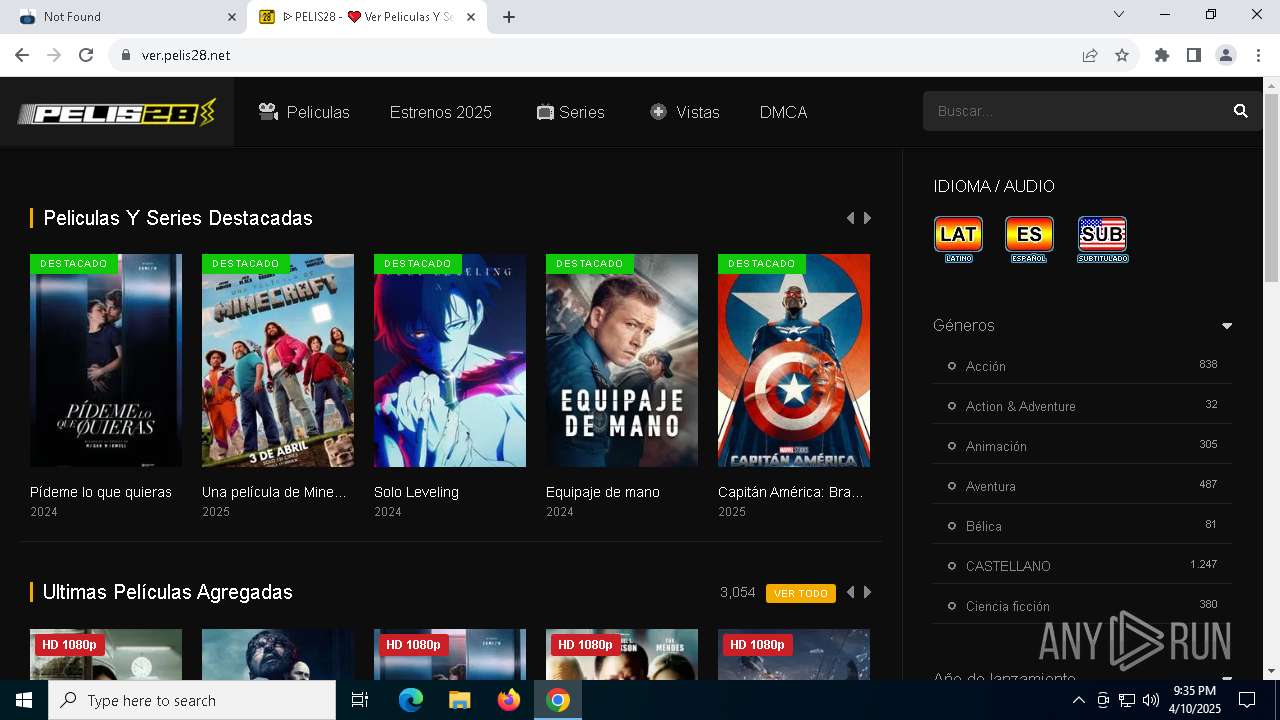1280x720 pixels.
Task: Open Solo Leveling title link
Action: coord(416,492)
